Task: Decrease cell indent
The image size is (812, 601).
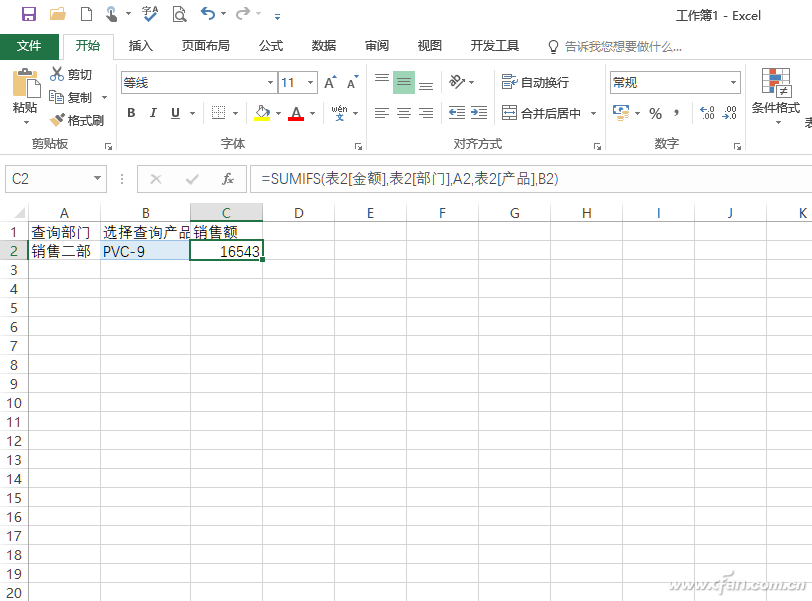Action: click(457, 113)
